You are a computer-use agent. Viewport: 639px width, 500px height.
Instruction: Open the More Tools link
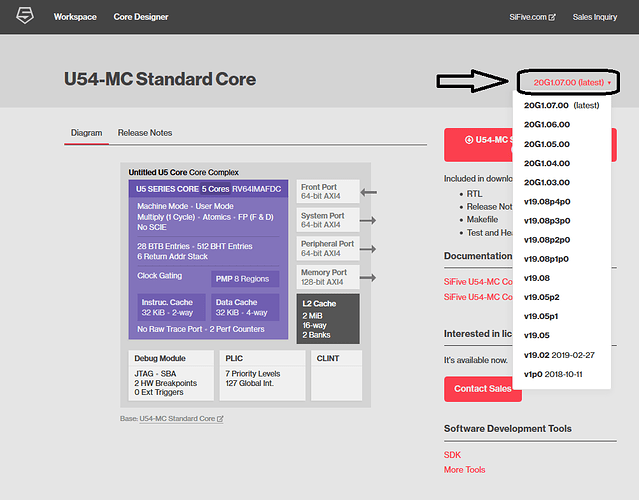(x=465, y=470)
